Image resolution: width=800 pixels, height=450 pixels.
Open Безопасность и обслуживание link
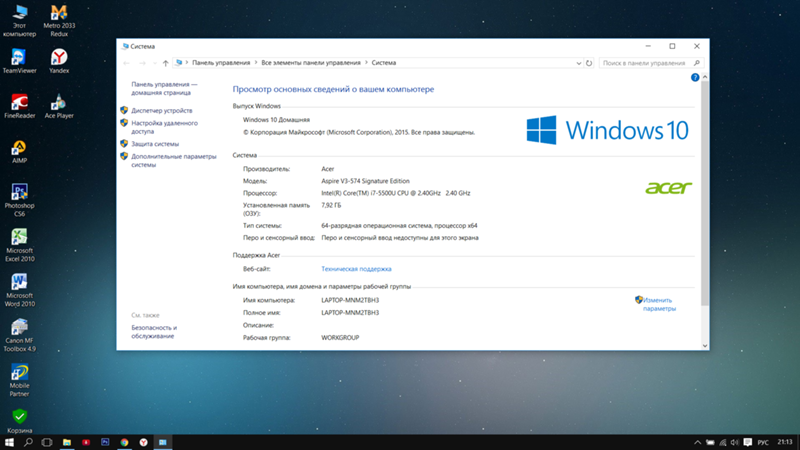coord(154,332)
